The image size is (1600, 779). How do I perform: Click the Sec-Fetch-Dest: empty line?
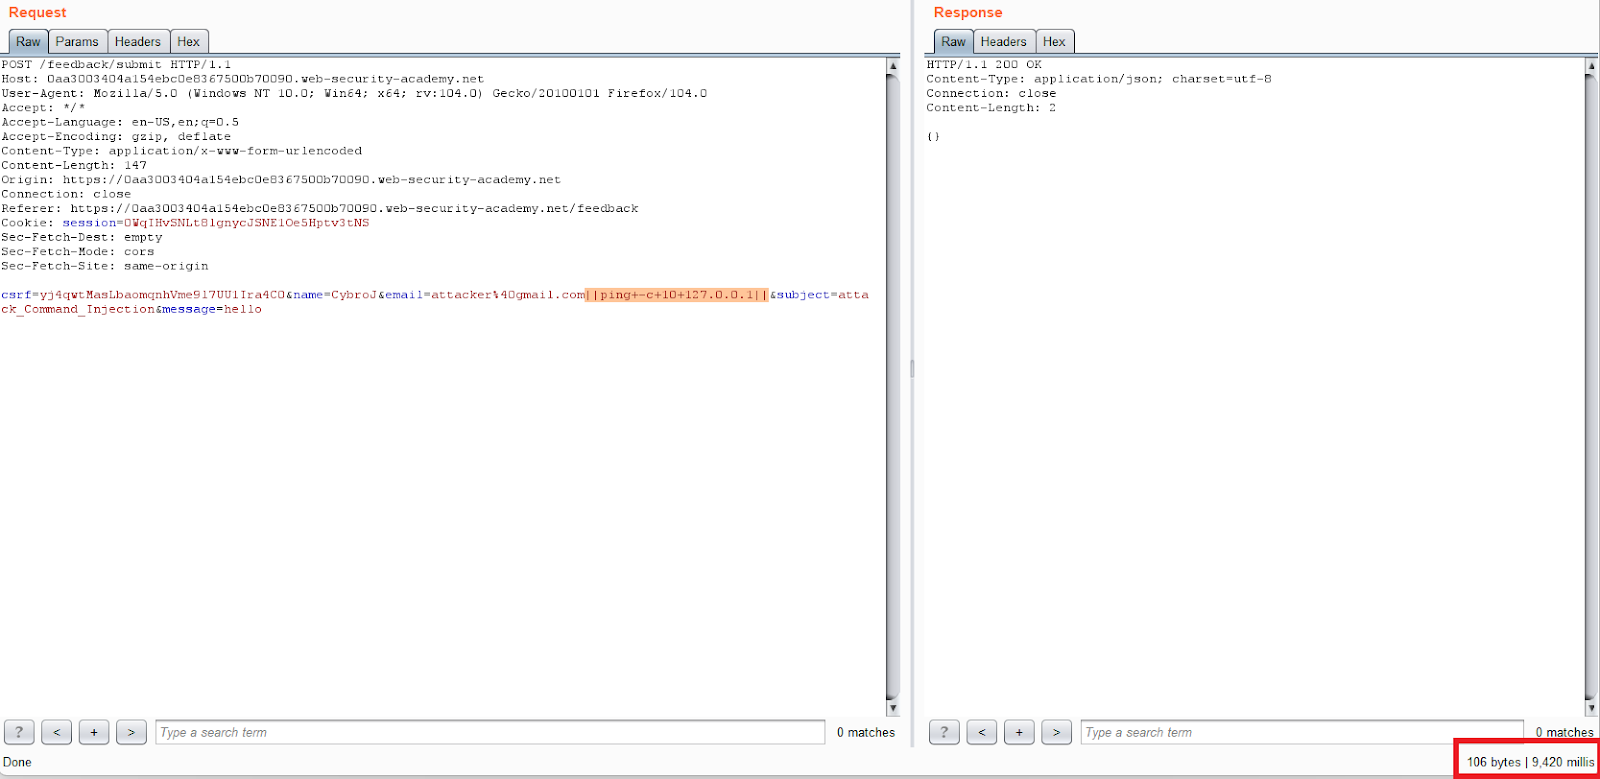tap(82, 238)
